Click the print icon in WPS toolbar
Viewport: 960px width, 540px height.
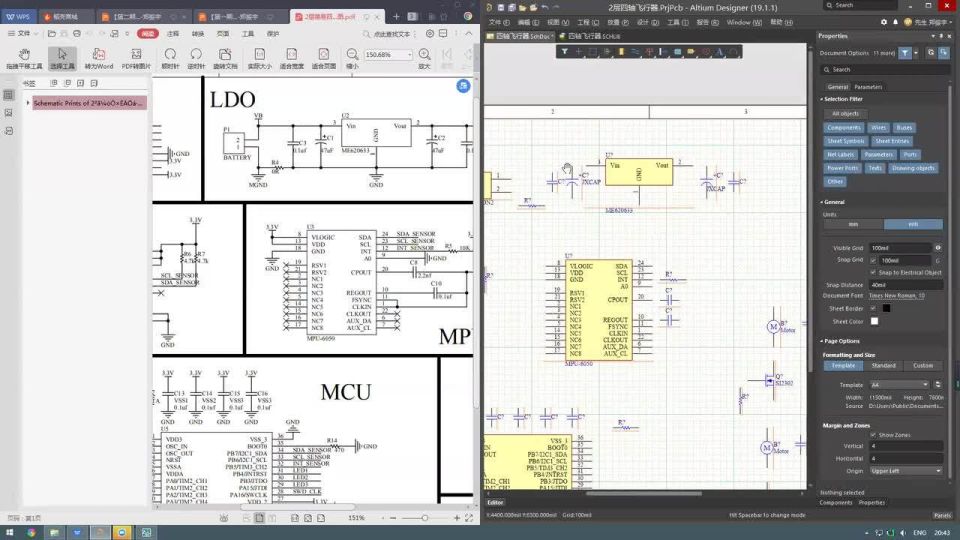pyautogui.click(x=77, y=34)
